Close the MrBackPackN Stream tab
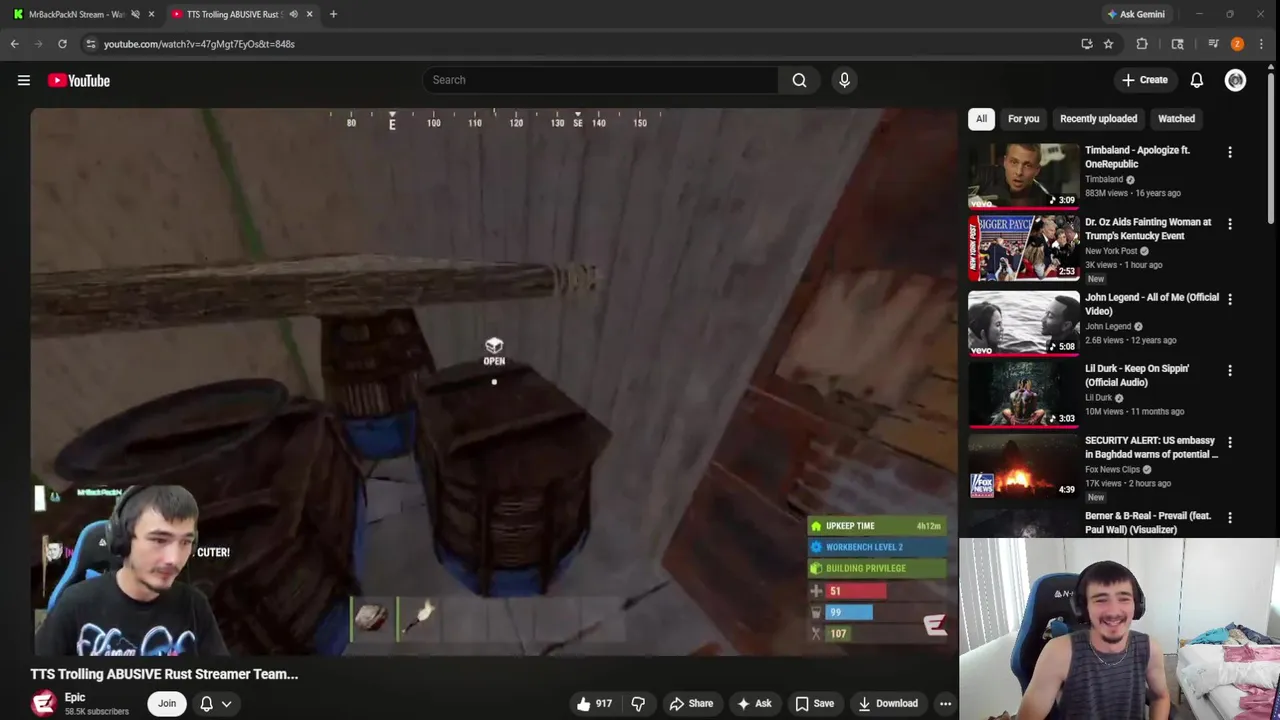 pyautogui.click(x=151, y=14)
